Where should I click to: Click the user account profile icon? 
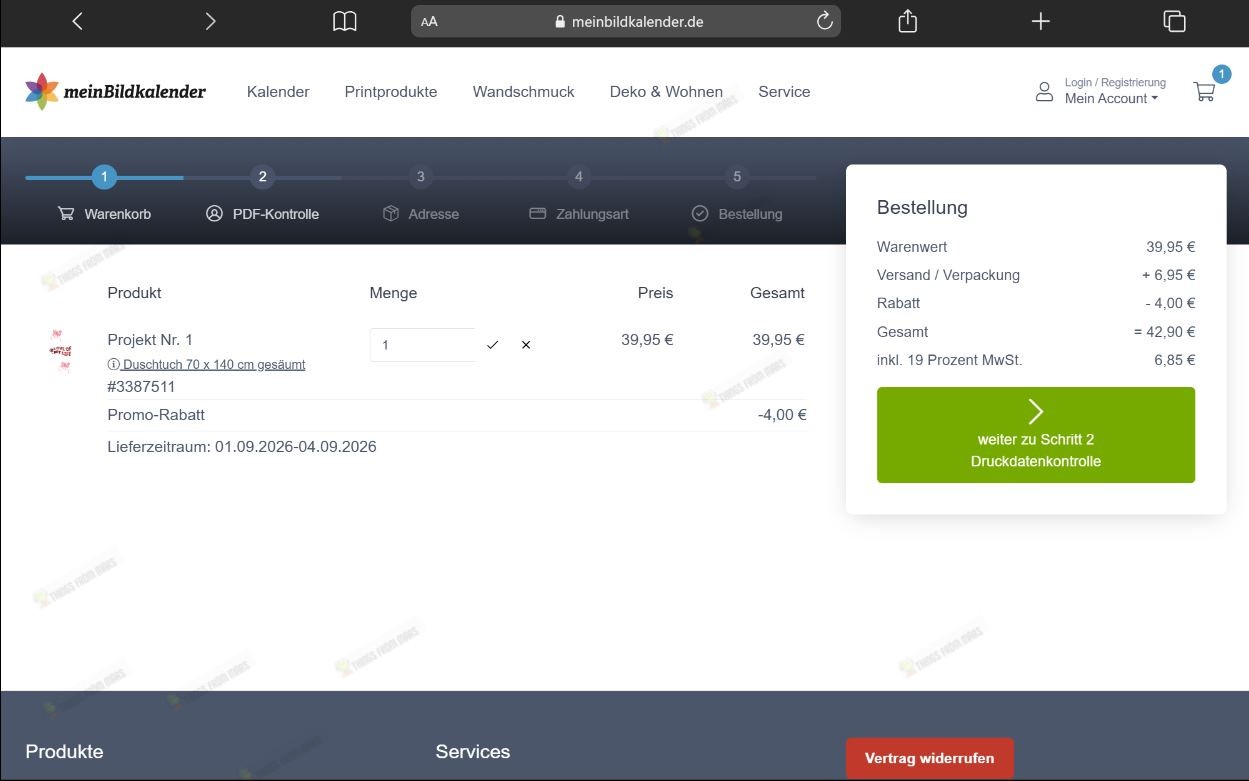pos(1044,92)
